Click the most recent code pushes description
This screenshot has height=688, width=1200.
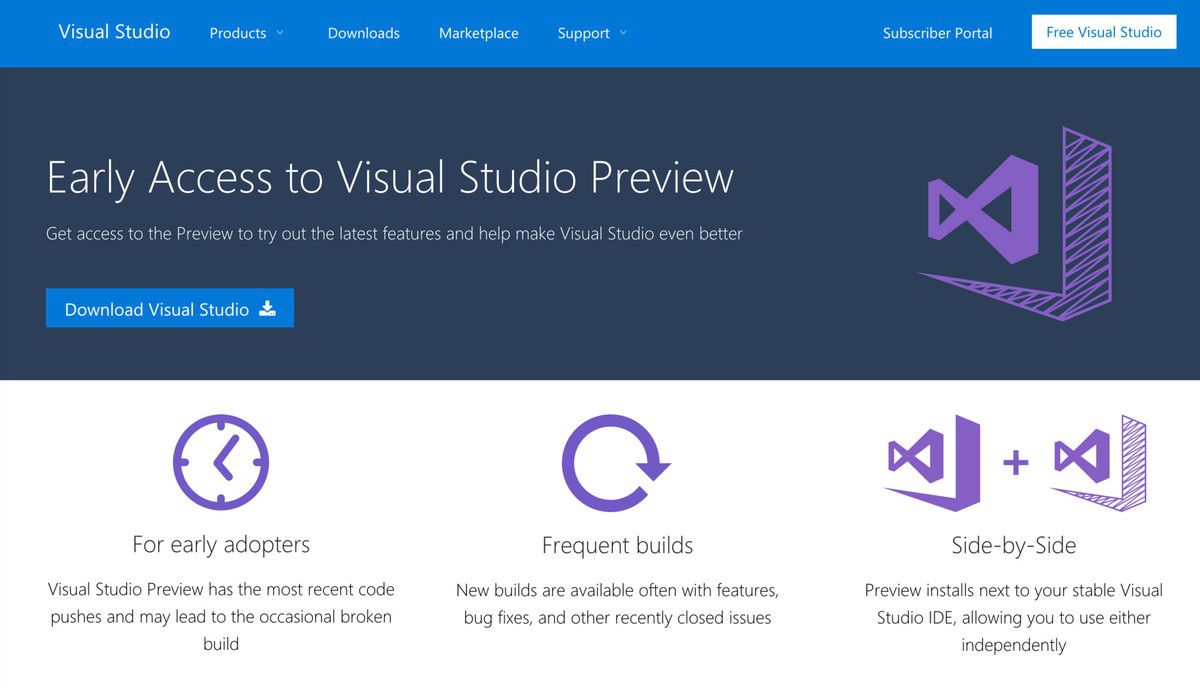point(221,616)
